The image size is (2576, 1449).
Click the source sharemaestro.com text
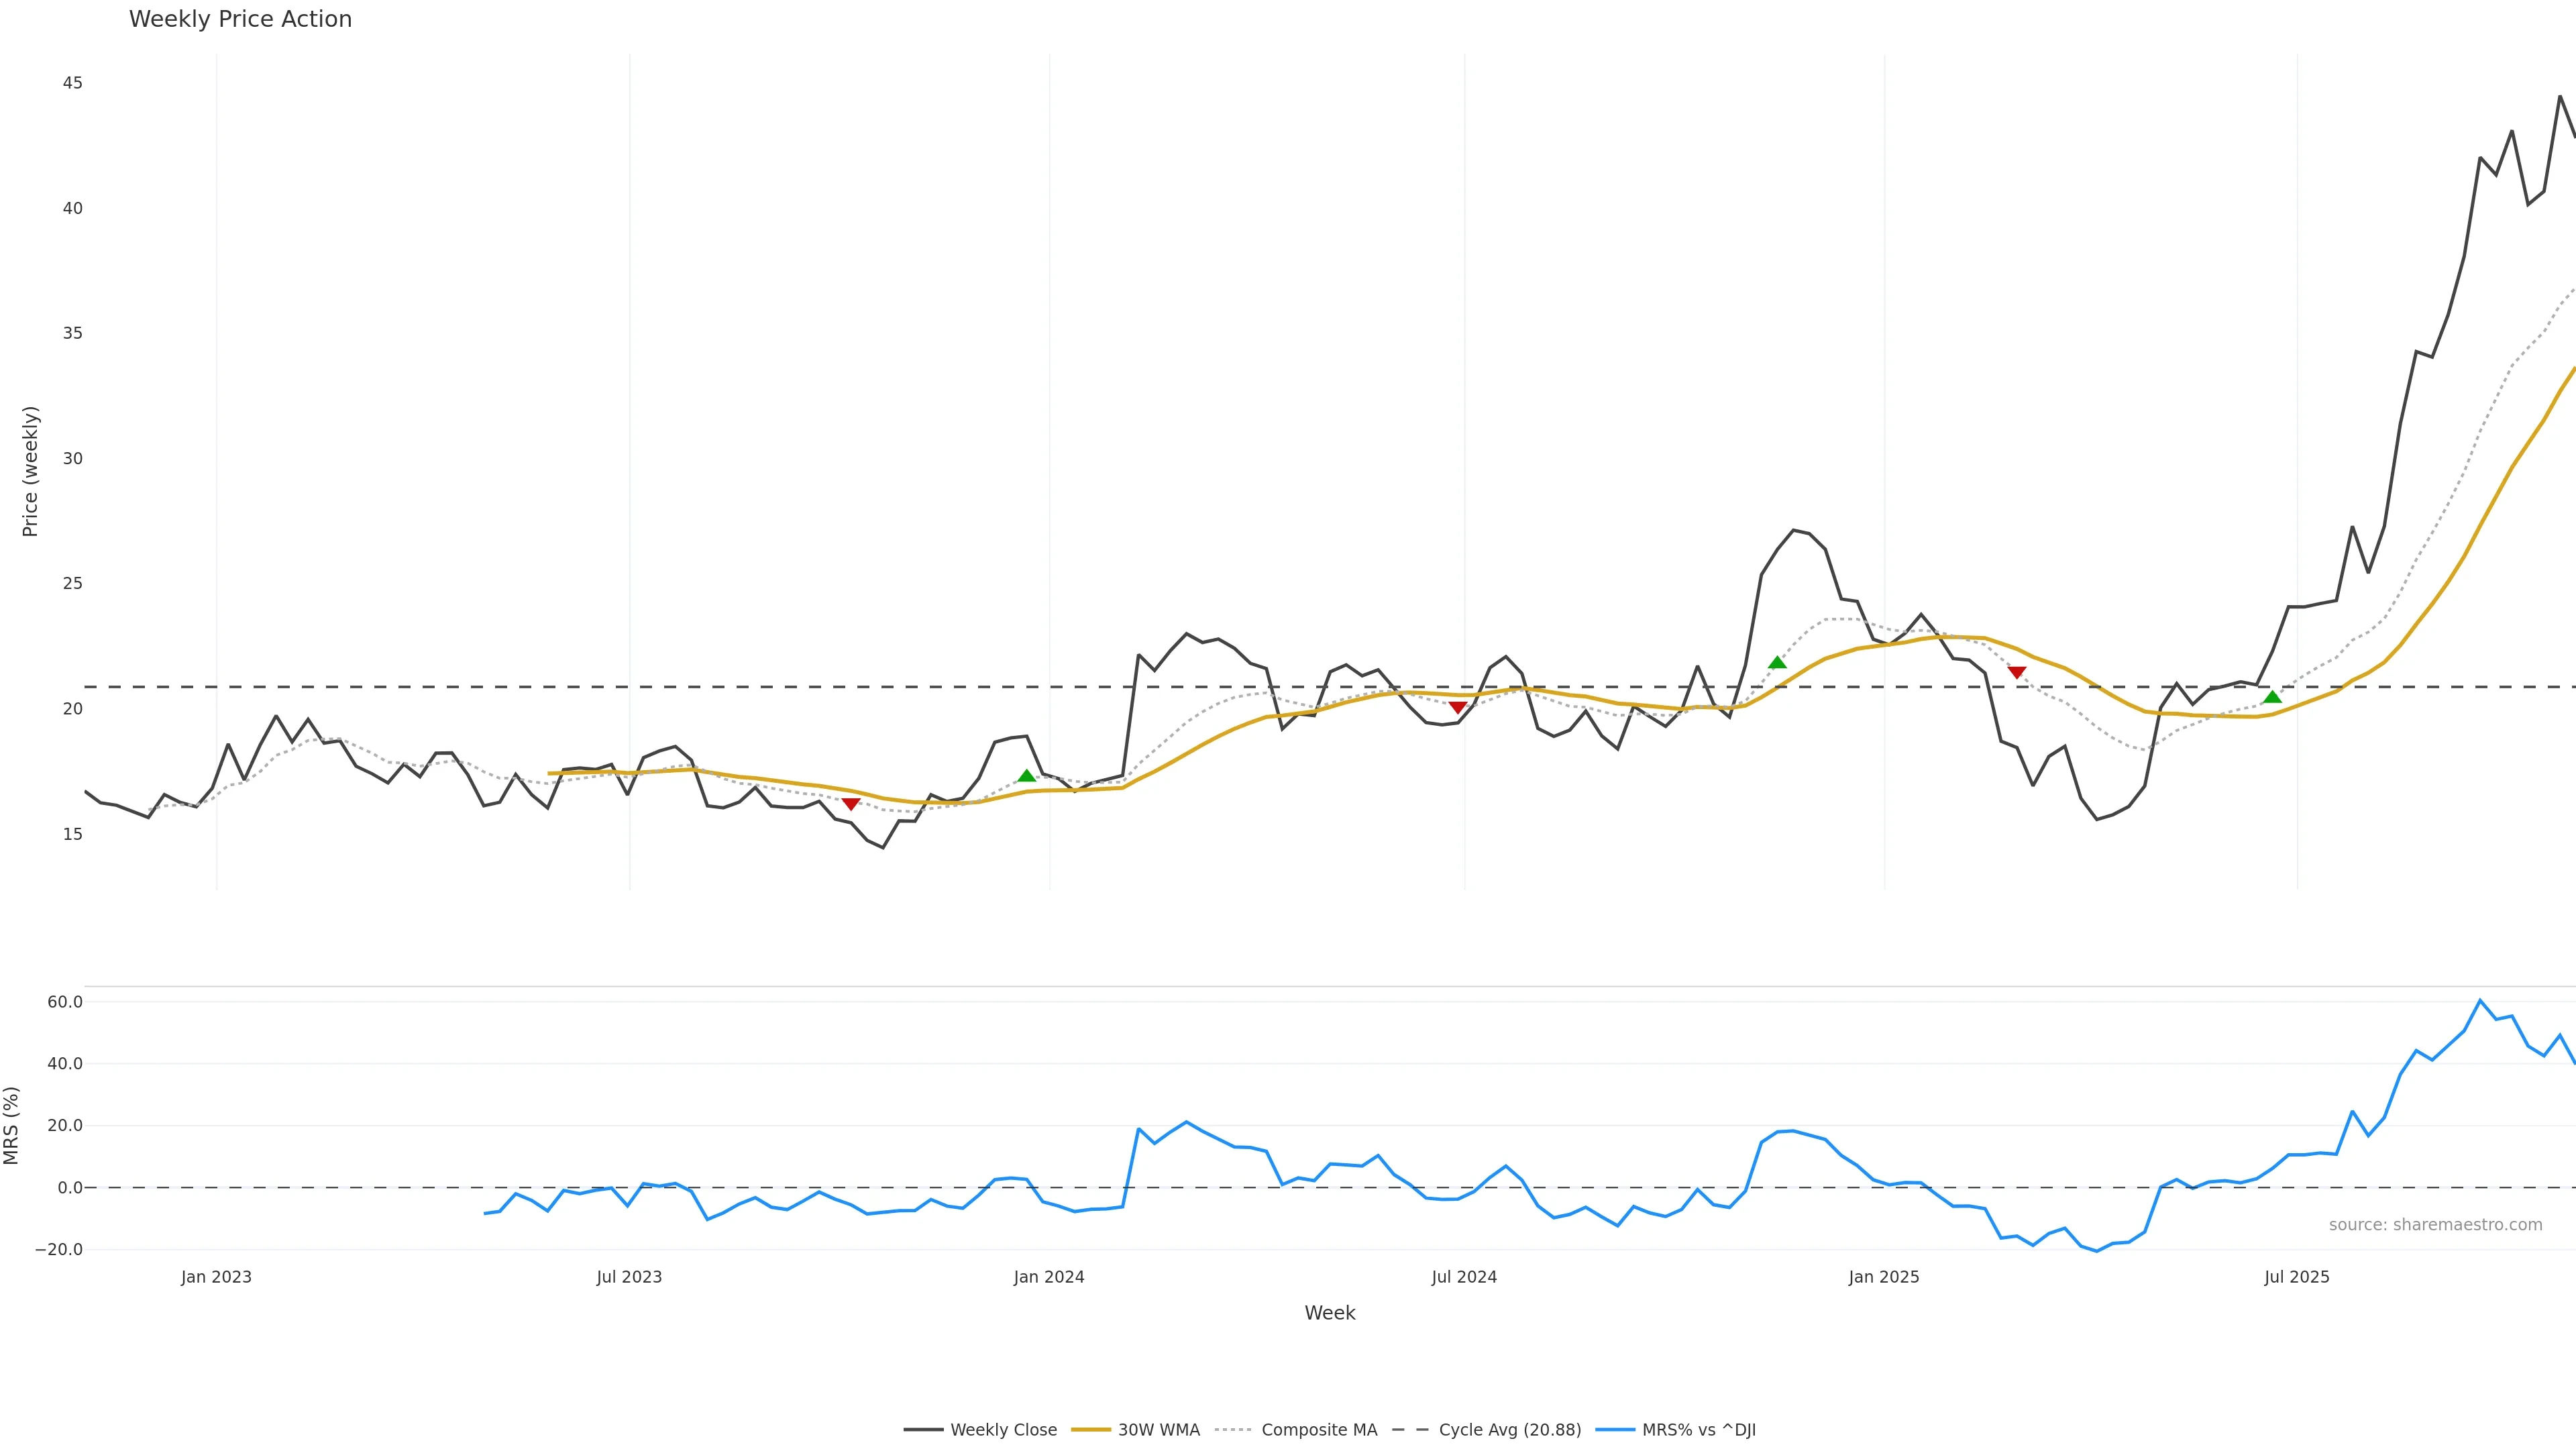click(x=2435, y=1225)
